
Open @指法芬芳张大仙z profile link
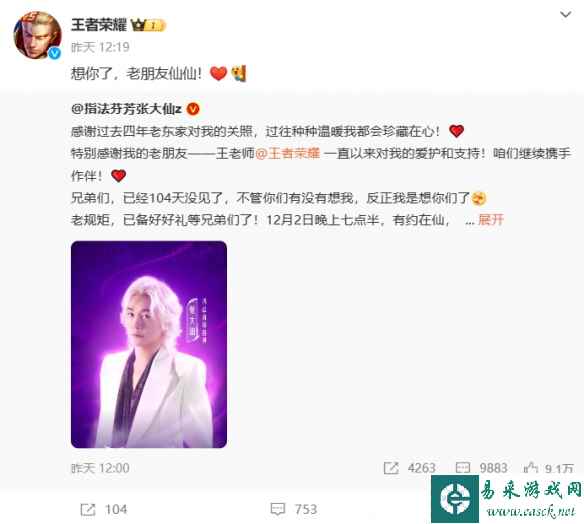[x=126, y=109]
